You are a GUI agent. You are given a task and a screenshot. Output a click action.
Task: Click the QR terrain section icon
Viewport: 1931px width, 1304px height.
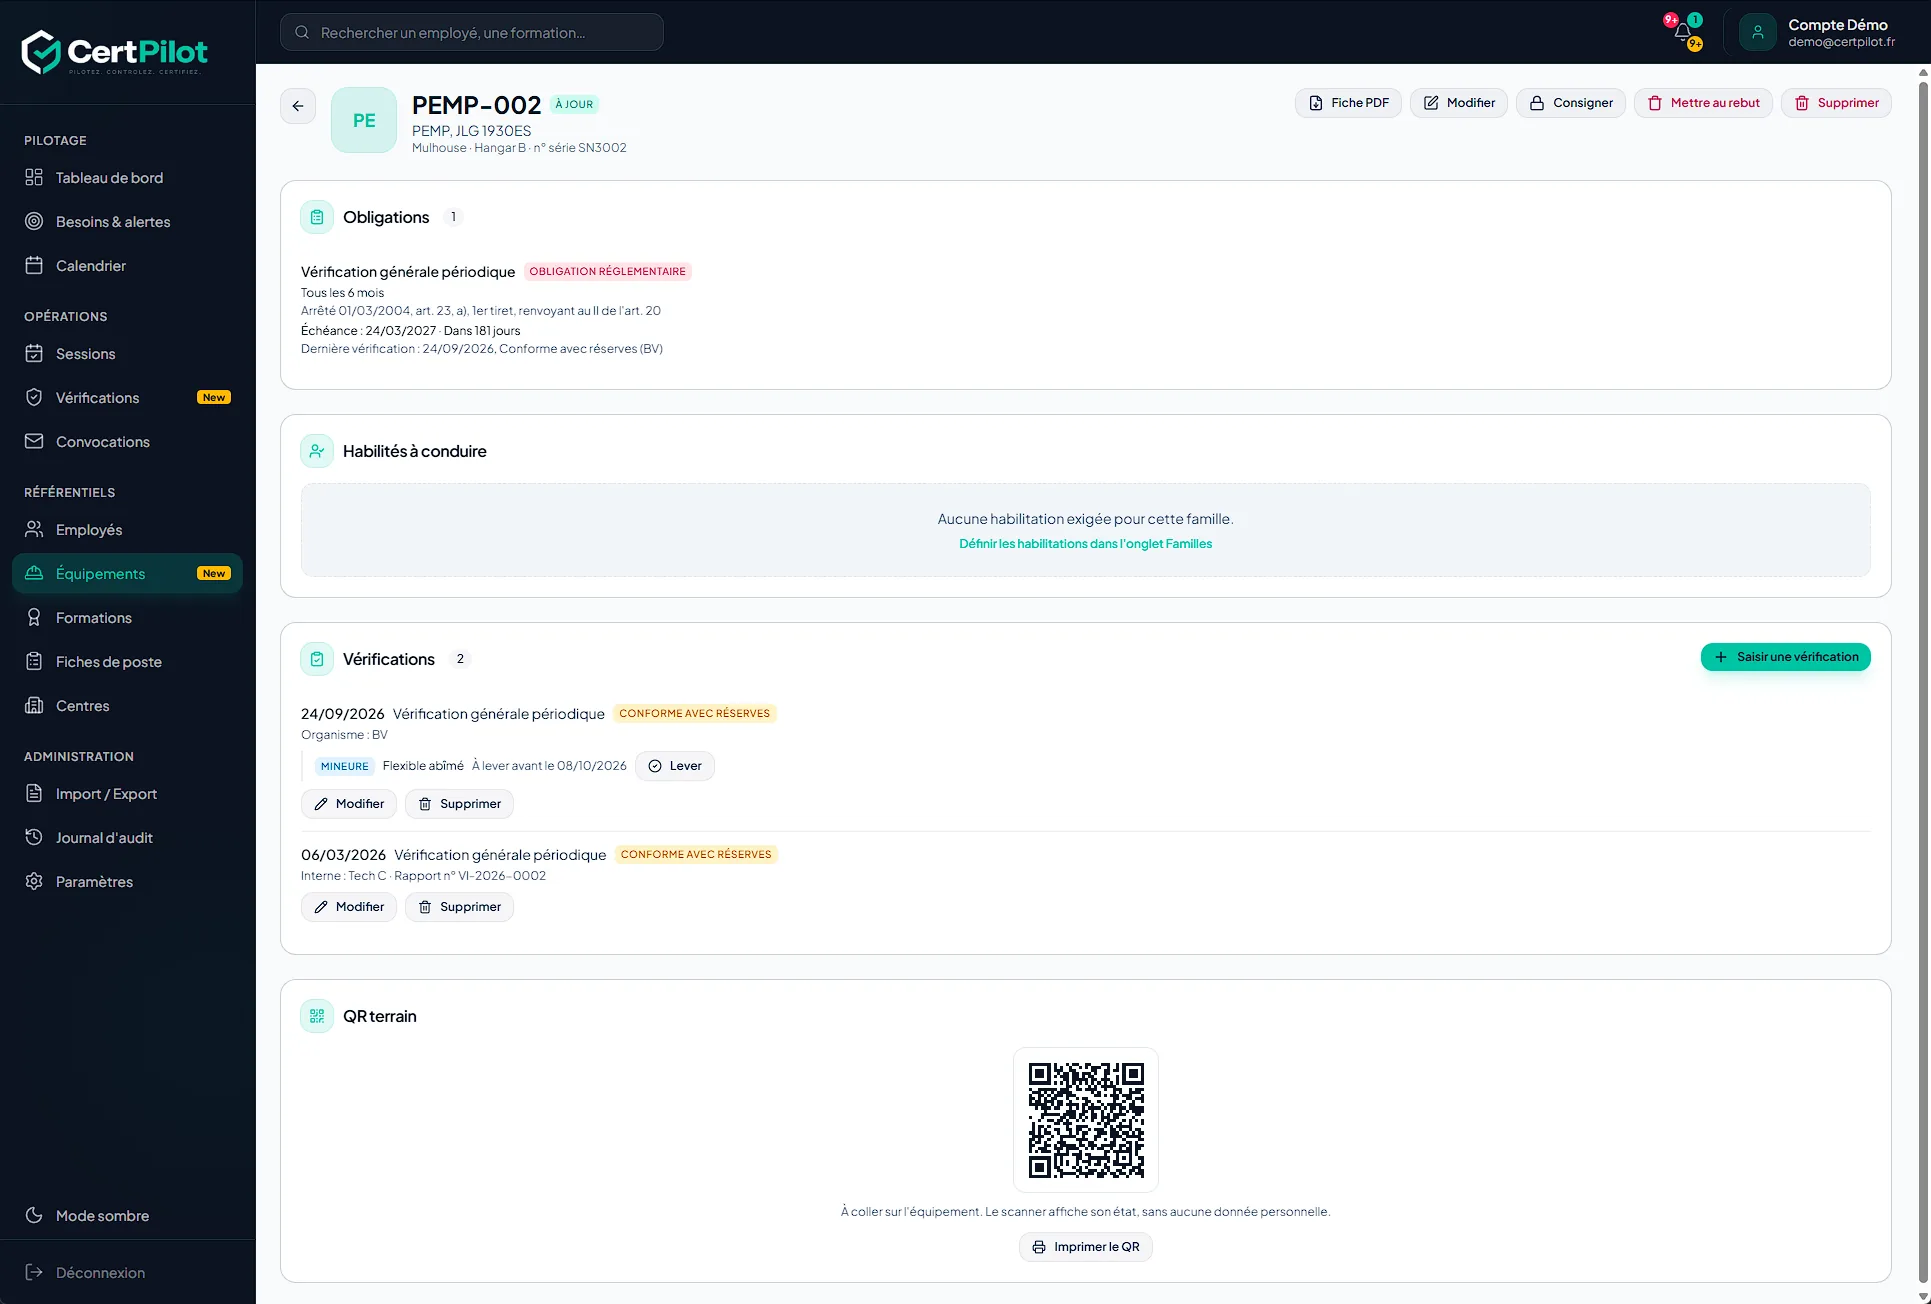(317, 1016)
